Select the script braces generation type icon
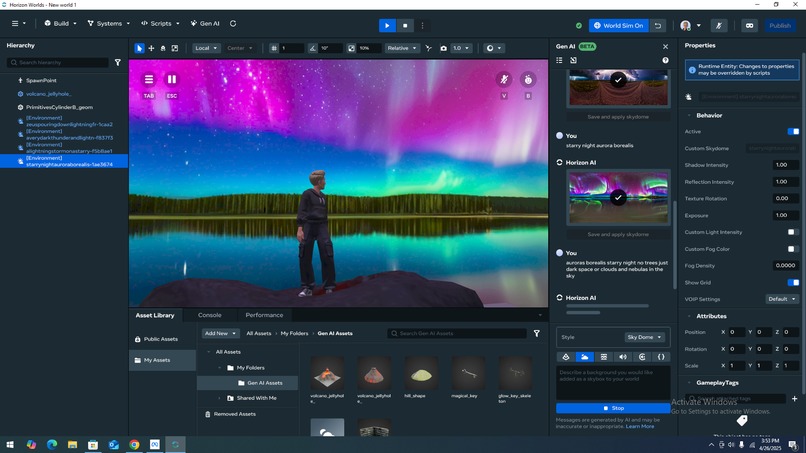Screen dimensions: 806x453 coord(661,357)
